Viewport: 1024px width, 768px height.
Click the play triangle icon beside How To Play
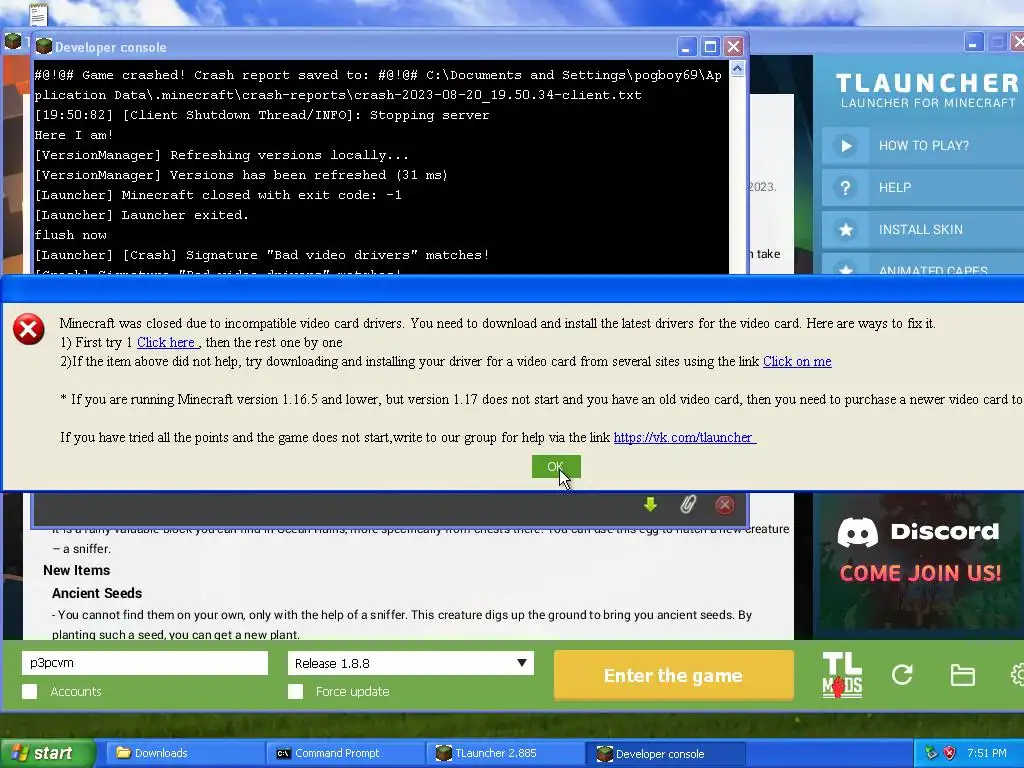[x=846, y=146]
